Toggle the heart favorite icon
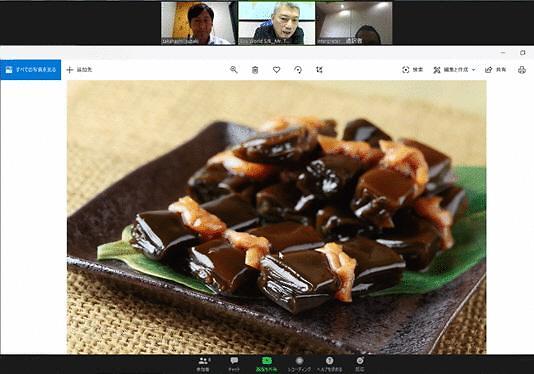 (x=277, y=69)
